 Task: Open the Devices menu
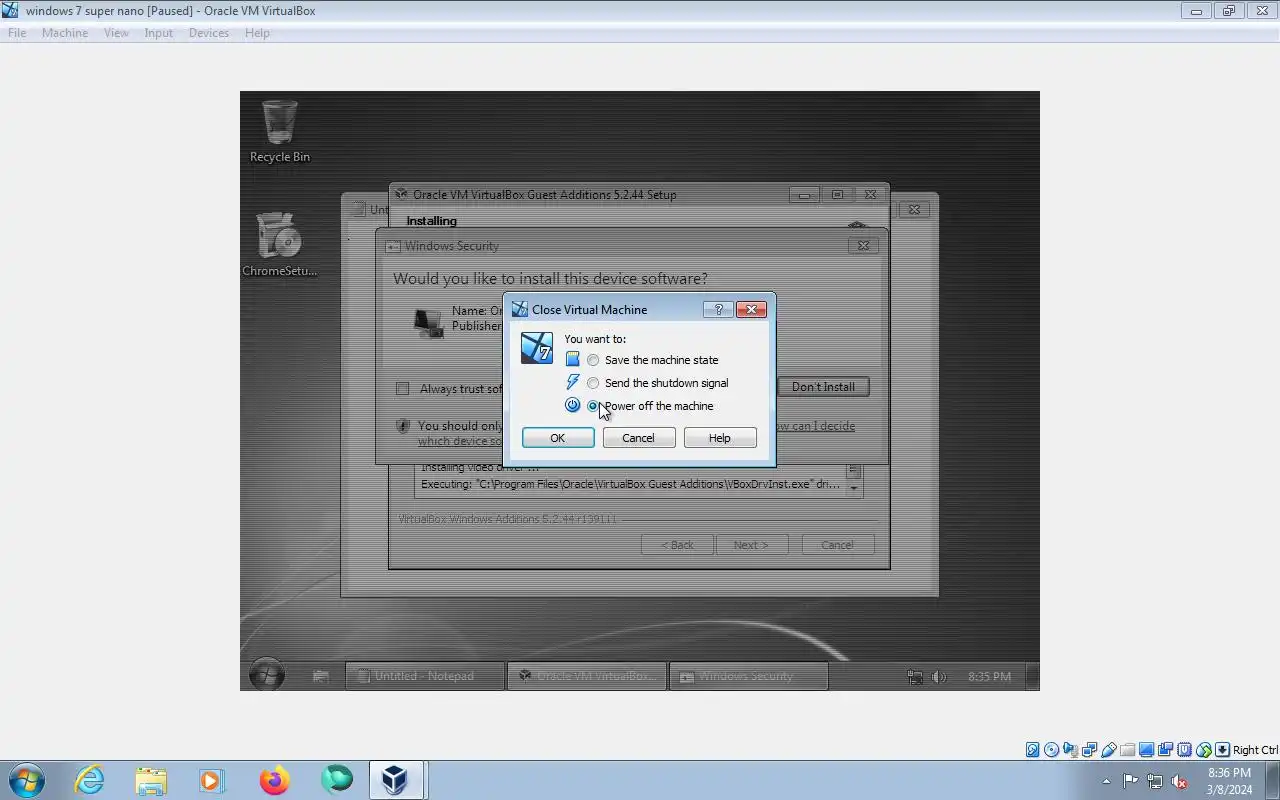point(208,33)
